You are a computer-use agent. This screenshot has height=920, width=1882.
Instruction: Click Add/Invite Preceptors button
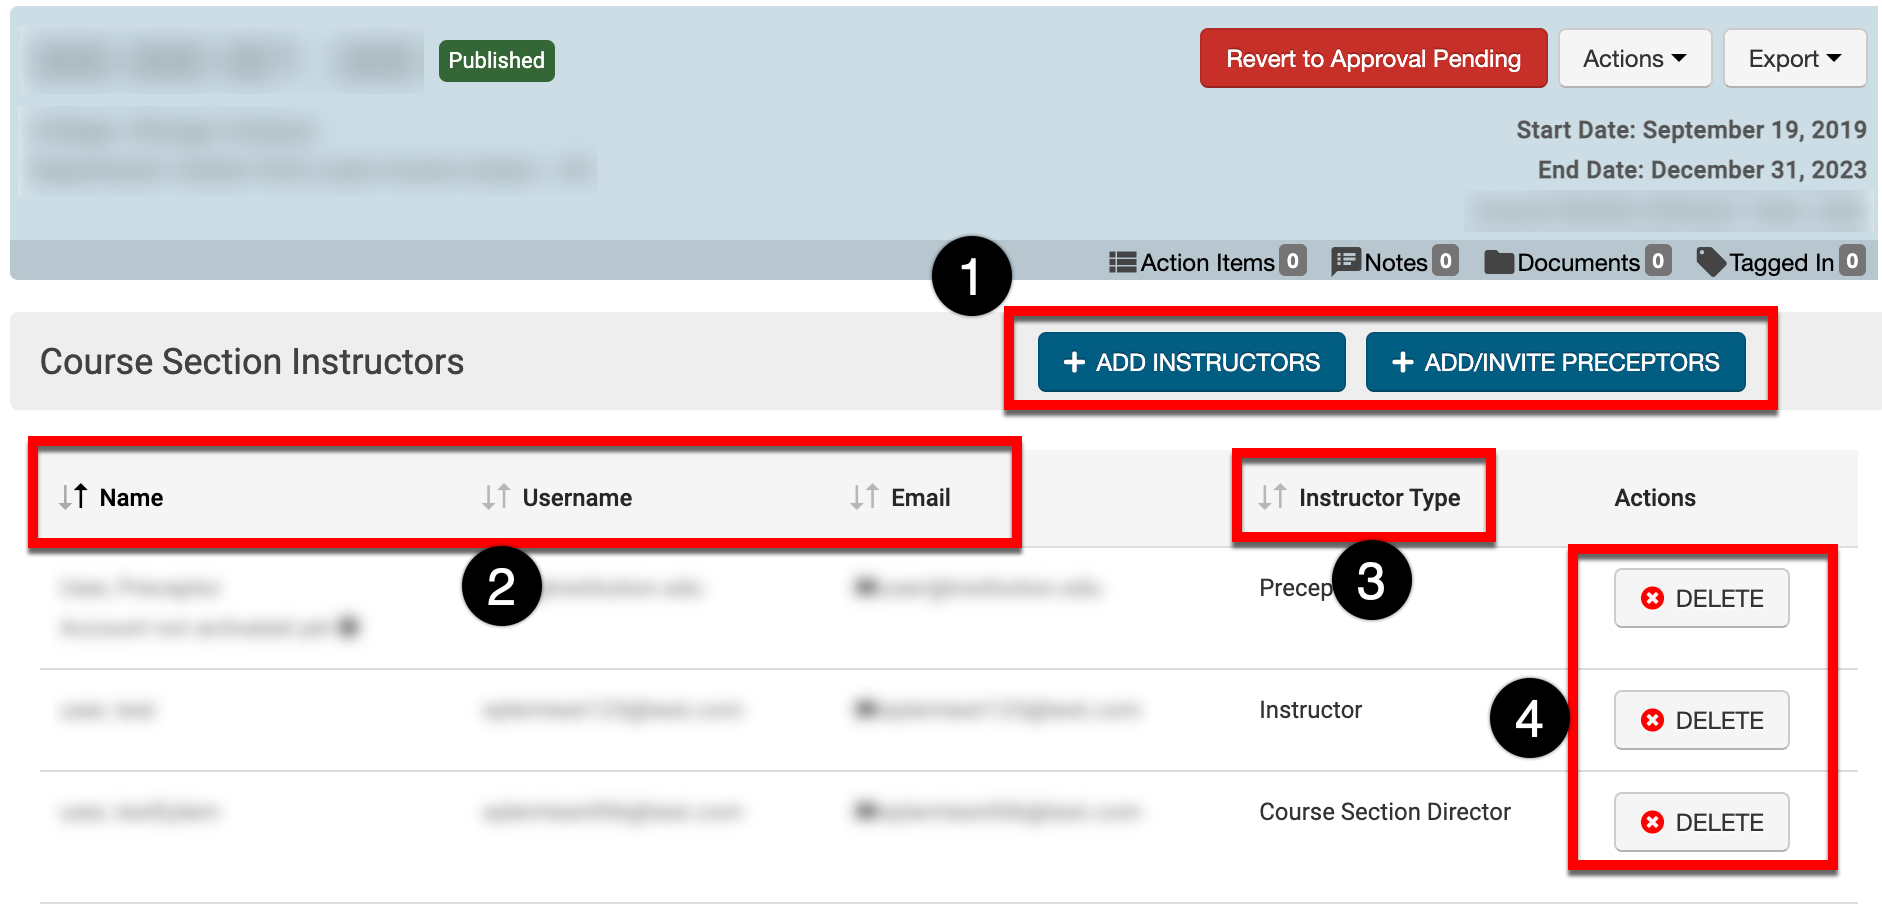click(1555, 362)
